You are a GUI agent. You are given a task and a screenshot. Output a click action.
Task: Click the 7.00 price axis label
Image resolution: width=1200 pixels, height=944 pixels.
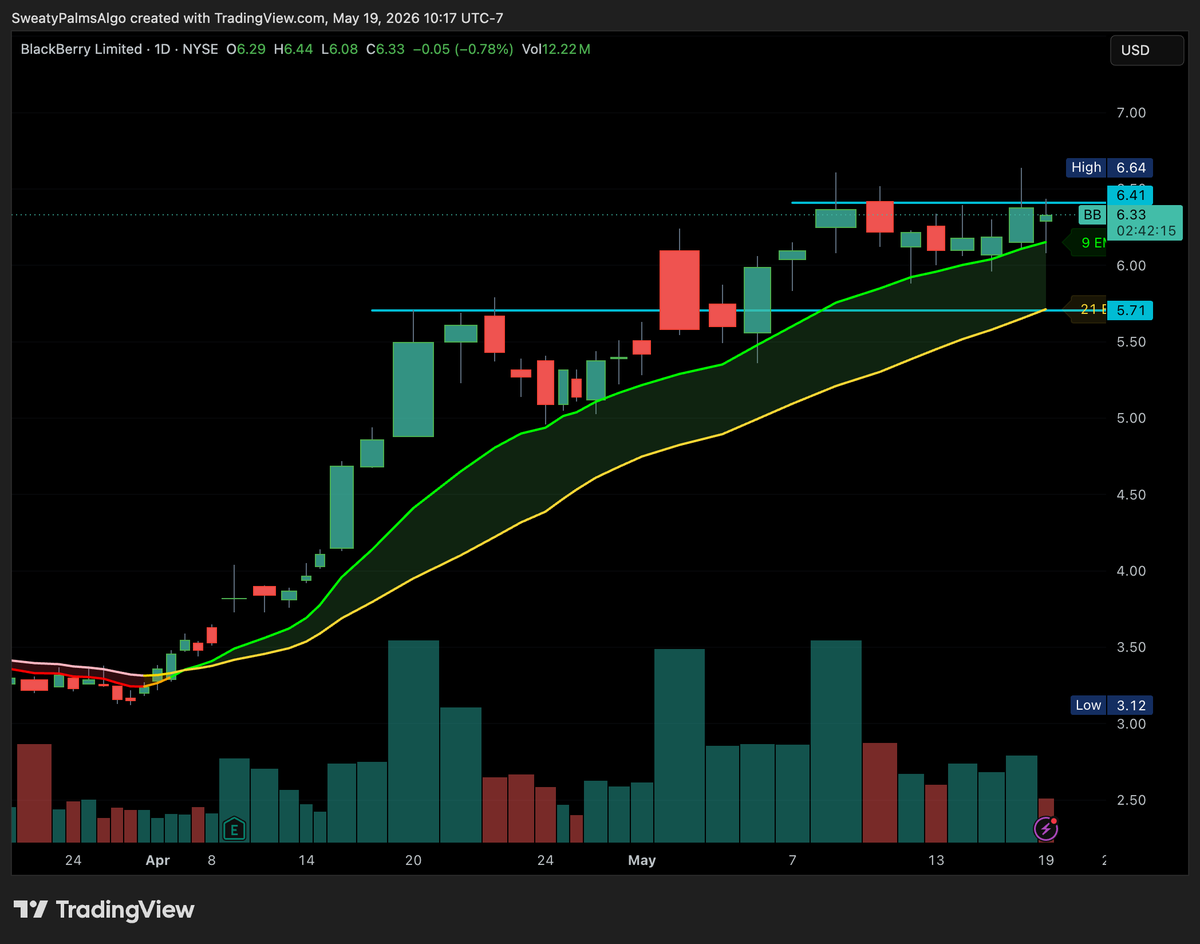tap(1131, 113)
